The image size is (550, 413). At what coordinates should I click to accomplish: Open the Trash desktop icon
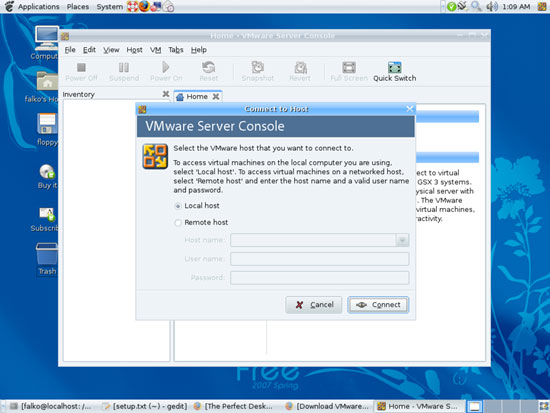point(47,254)
